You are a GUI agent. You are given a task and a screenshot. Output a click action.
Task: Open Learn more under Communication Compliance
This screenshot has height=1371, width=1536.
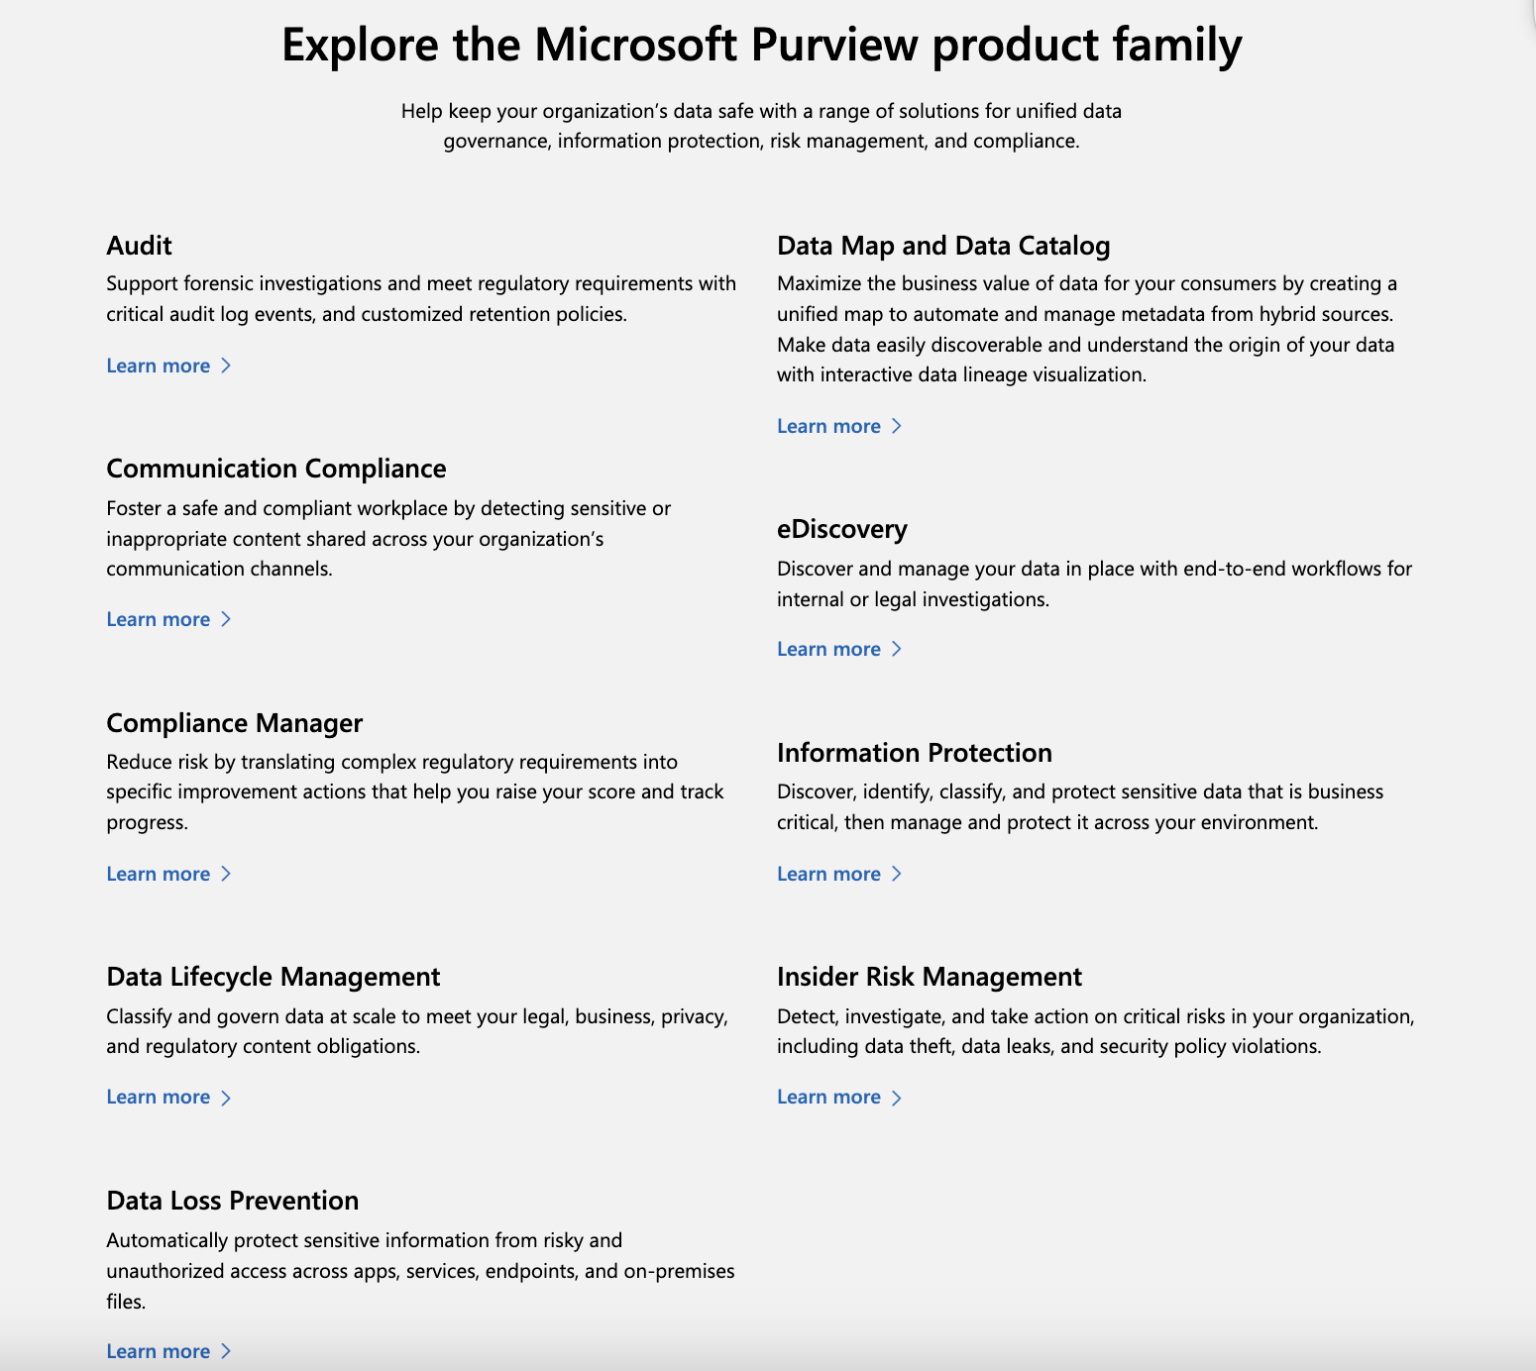click(159, 619)
